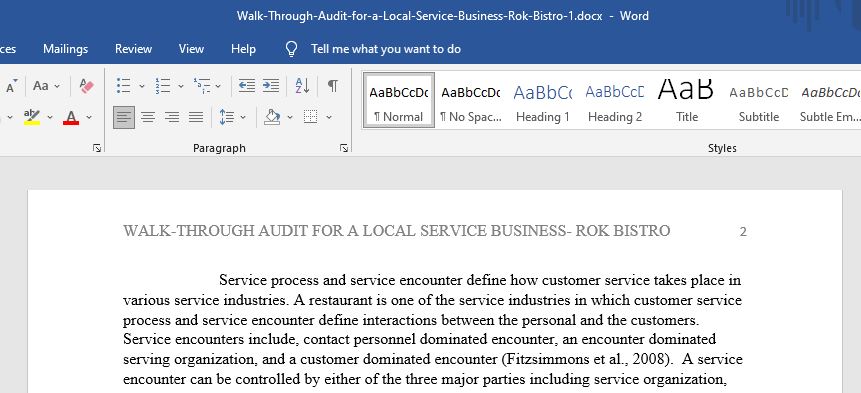This screenshot has height=393, width=861.
Task: Open the Help tab
Action: coord(243,49)
